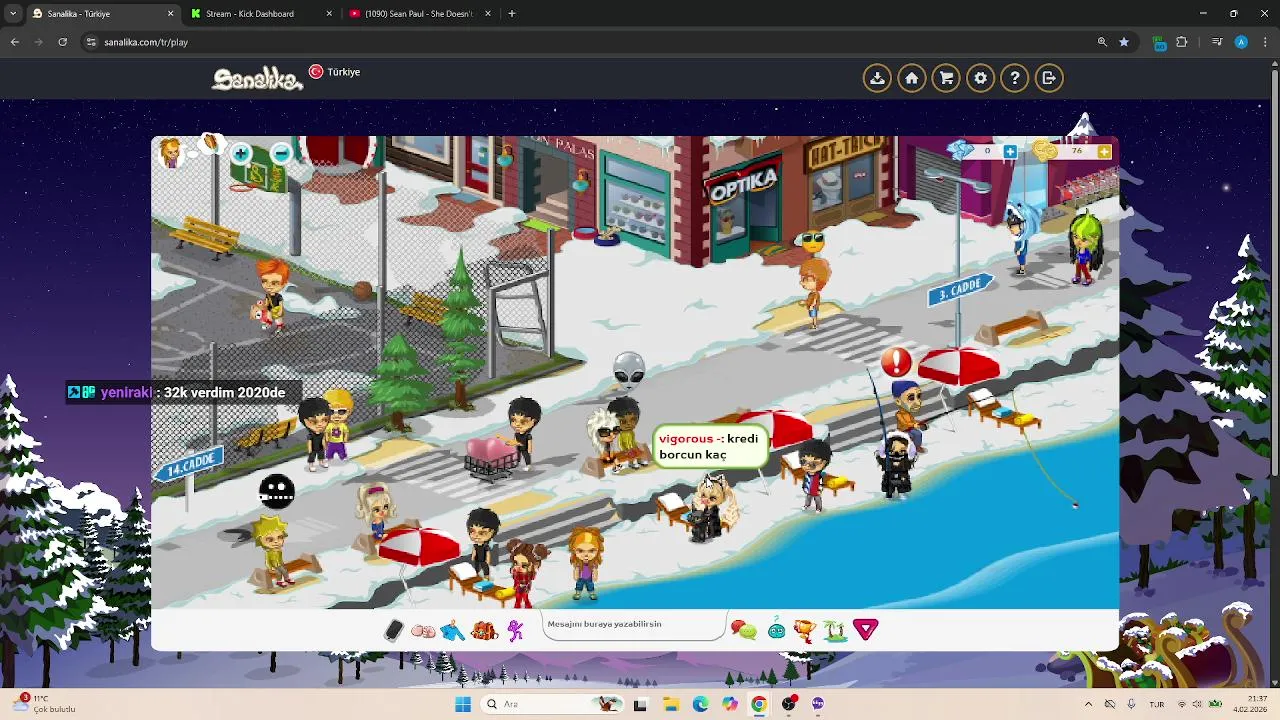Click the Windows taskbar search box
This screenshot has height=720, width=1280.
(x=552, y=704)
